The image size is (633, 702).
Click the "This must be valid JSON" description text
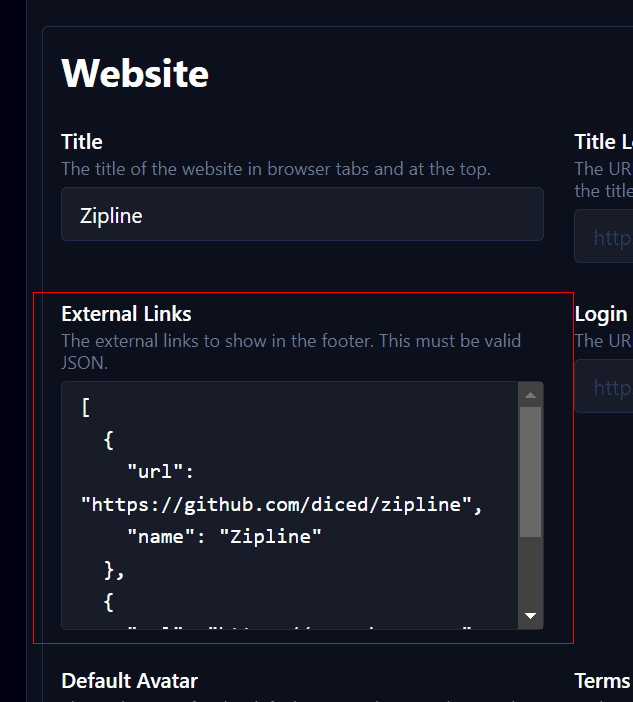(291, 352)
